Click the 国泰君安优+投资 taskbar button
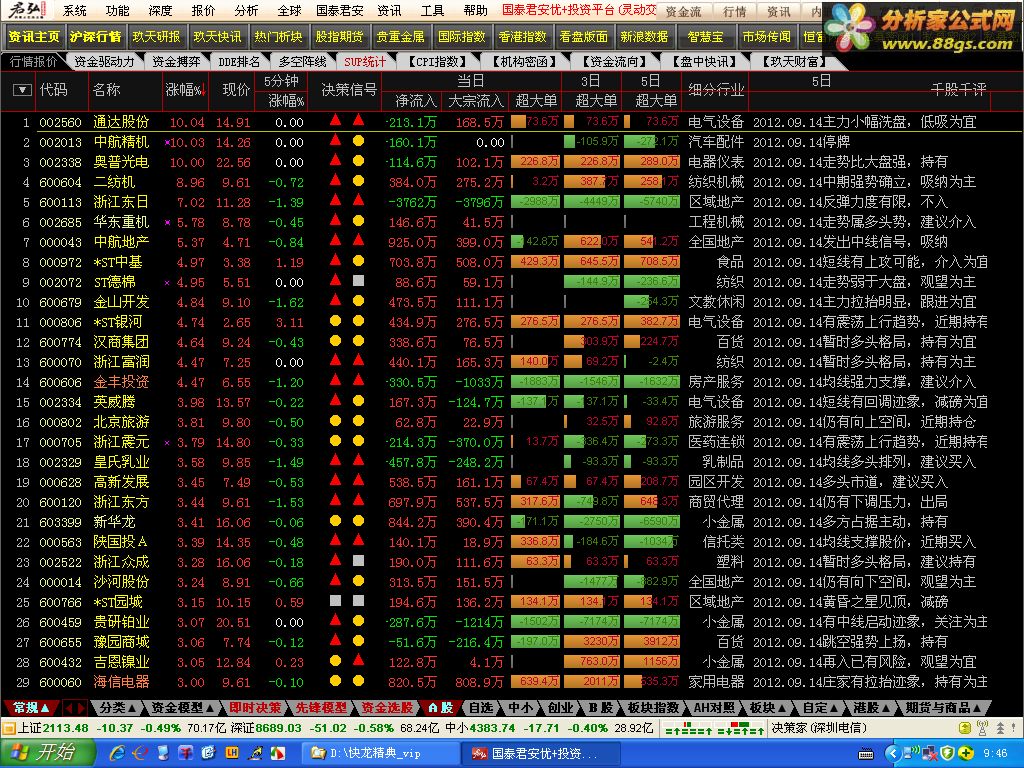 tap(539, 753)
